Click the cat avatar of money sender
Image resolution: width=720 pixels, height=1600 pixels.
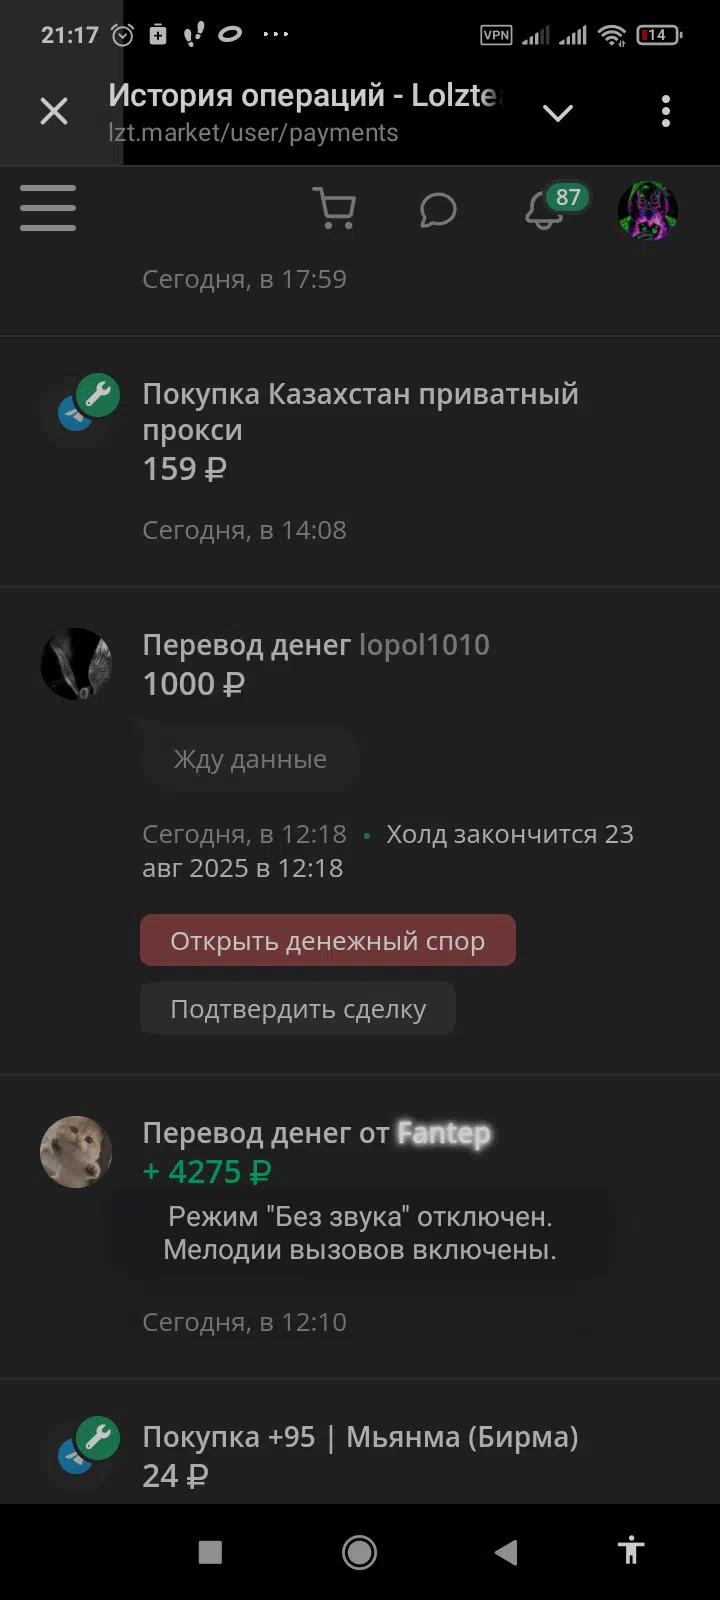pos(76,1152)
